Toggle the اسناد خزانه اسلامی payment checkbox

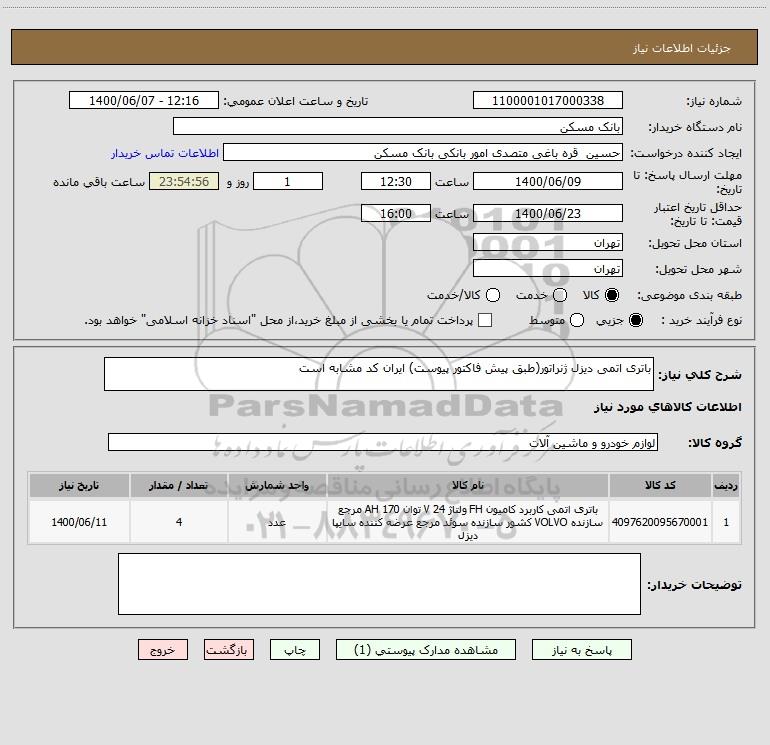click(x=485, y=320)
